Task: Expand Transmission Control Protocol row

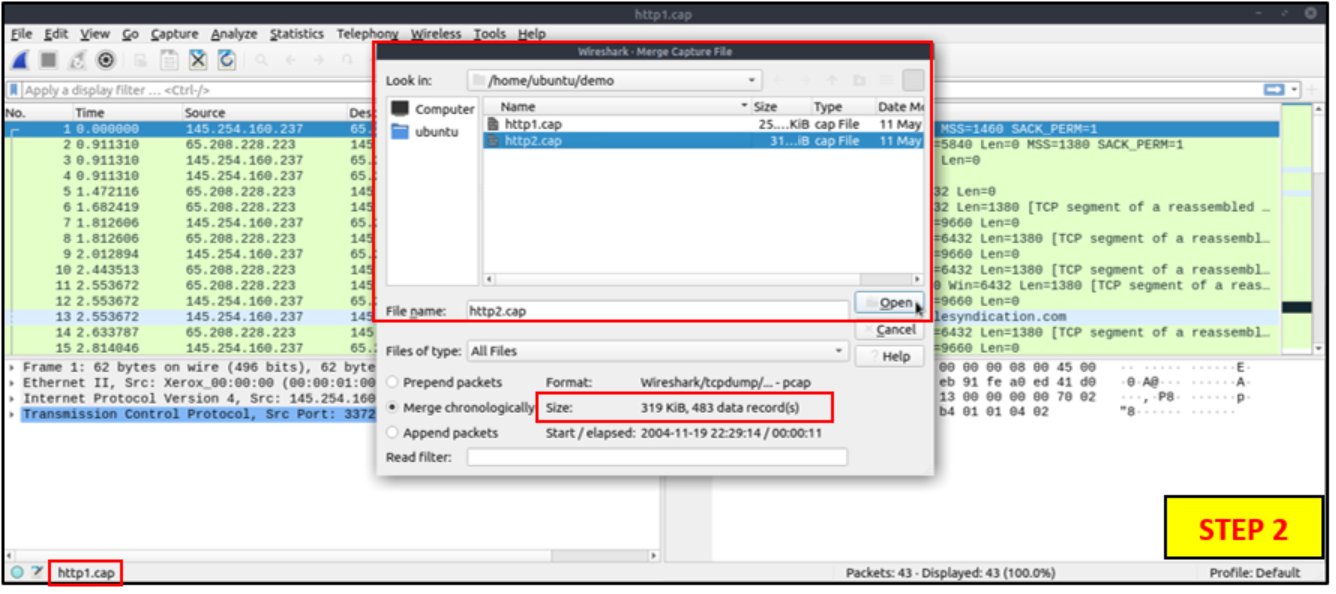Action: coord(12,414)
